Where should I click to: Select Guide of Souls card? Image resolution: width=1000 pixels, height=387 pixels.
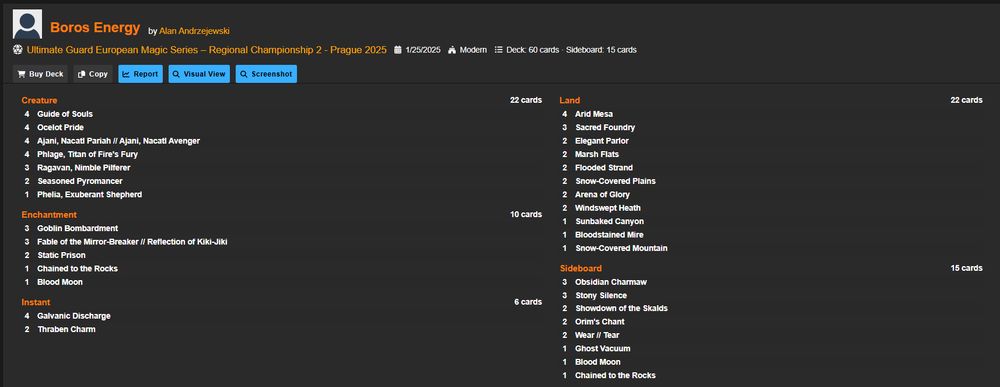coord(64,113)
